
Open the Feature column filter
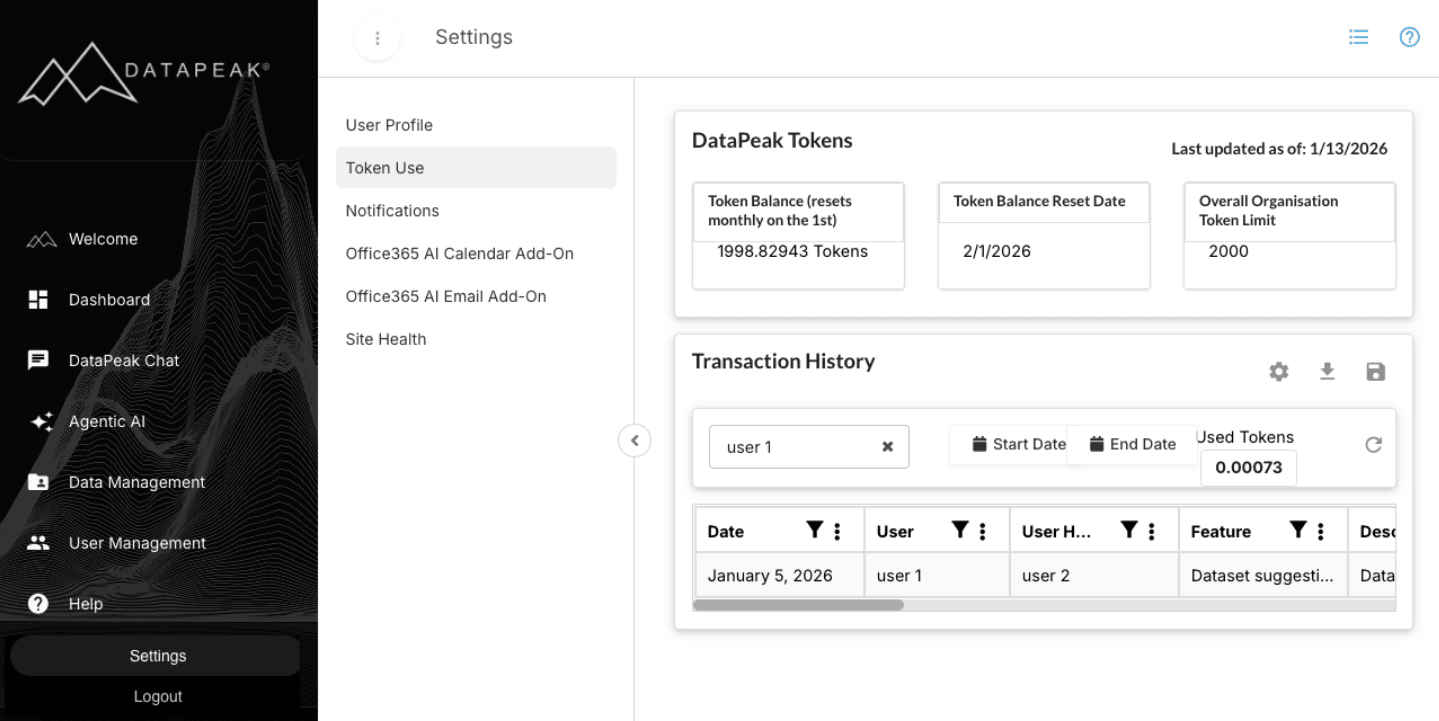click(x=1298, y=530)
